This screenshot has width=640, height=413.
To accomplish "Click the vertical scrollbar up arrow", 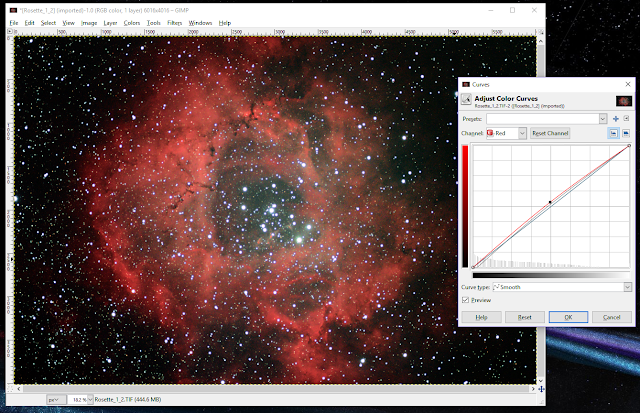I will (x=541, y=41).
